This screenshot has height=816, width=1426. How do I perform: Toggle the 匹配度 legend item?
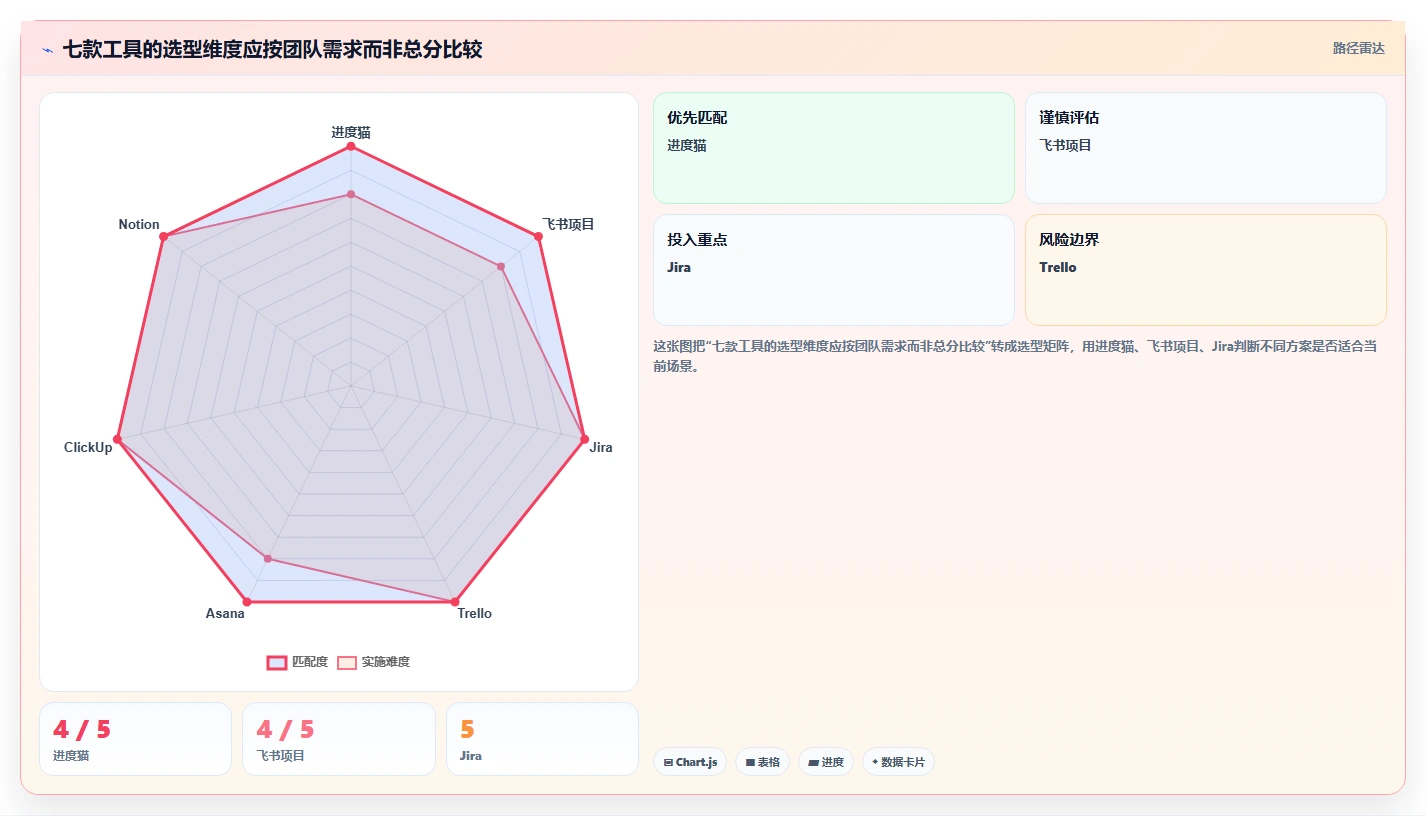pos(297,662)
